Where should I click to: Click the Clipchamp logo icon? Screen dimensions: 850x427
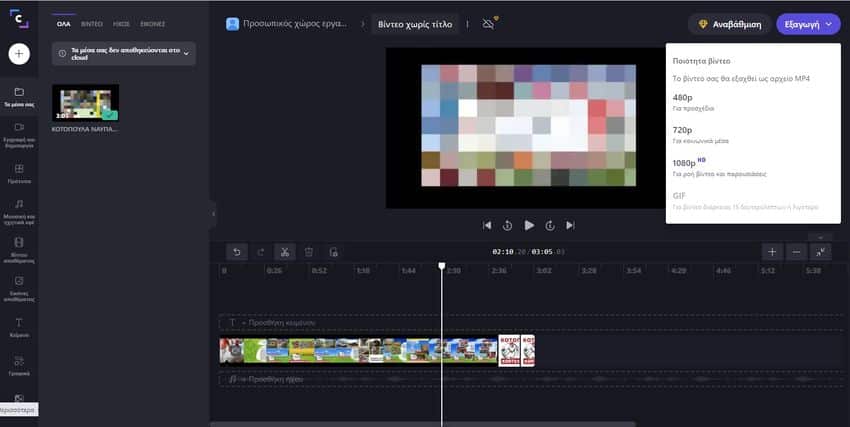(19, 19)
